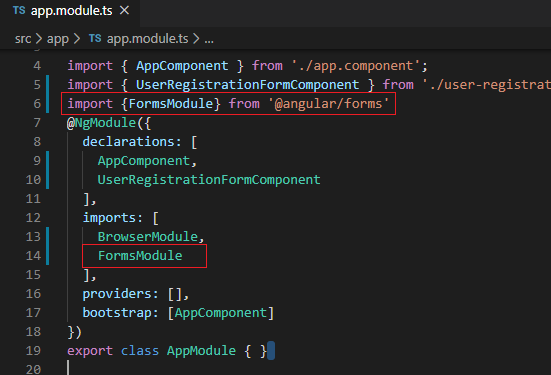Click the './app.component' path string
551x375 pixels.
(x=356, y=66)
